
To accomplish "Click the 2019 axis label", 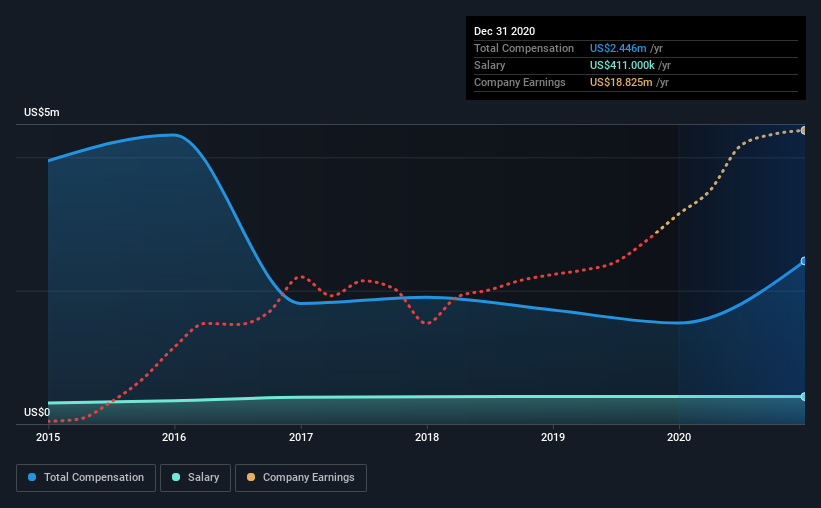I will 553,437.
